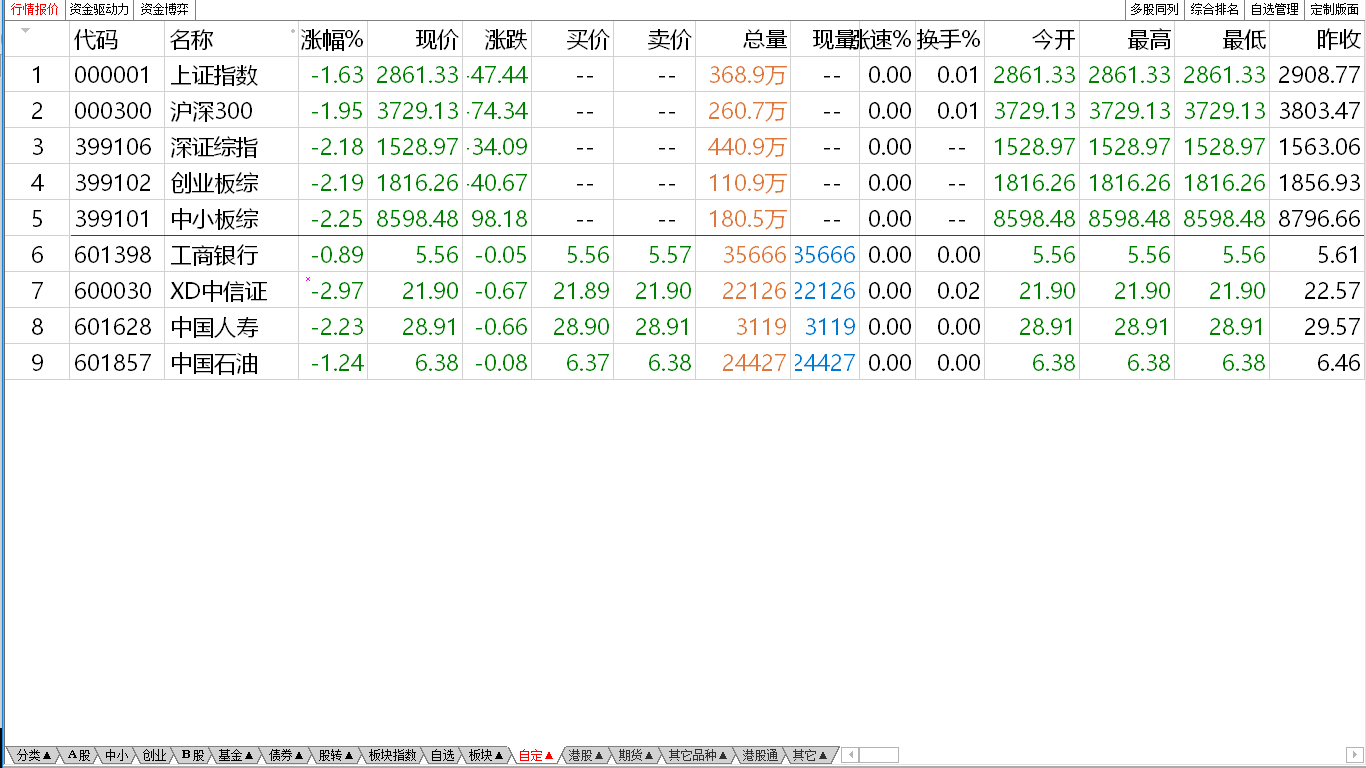This screenshot has height=768, width=1366.
Task: Open the 港股▲ bottom tab menu
Action: [x=587, y=755]
